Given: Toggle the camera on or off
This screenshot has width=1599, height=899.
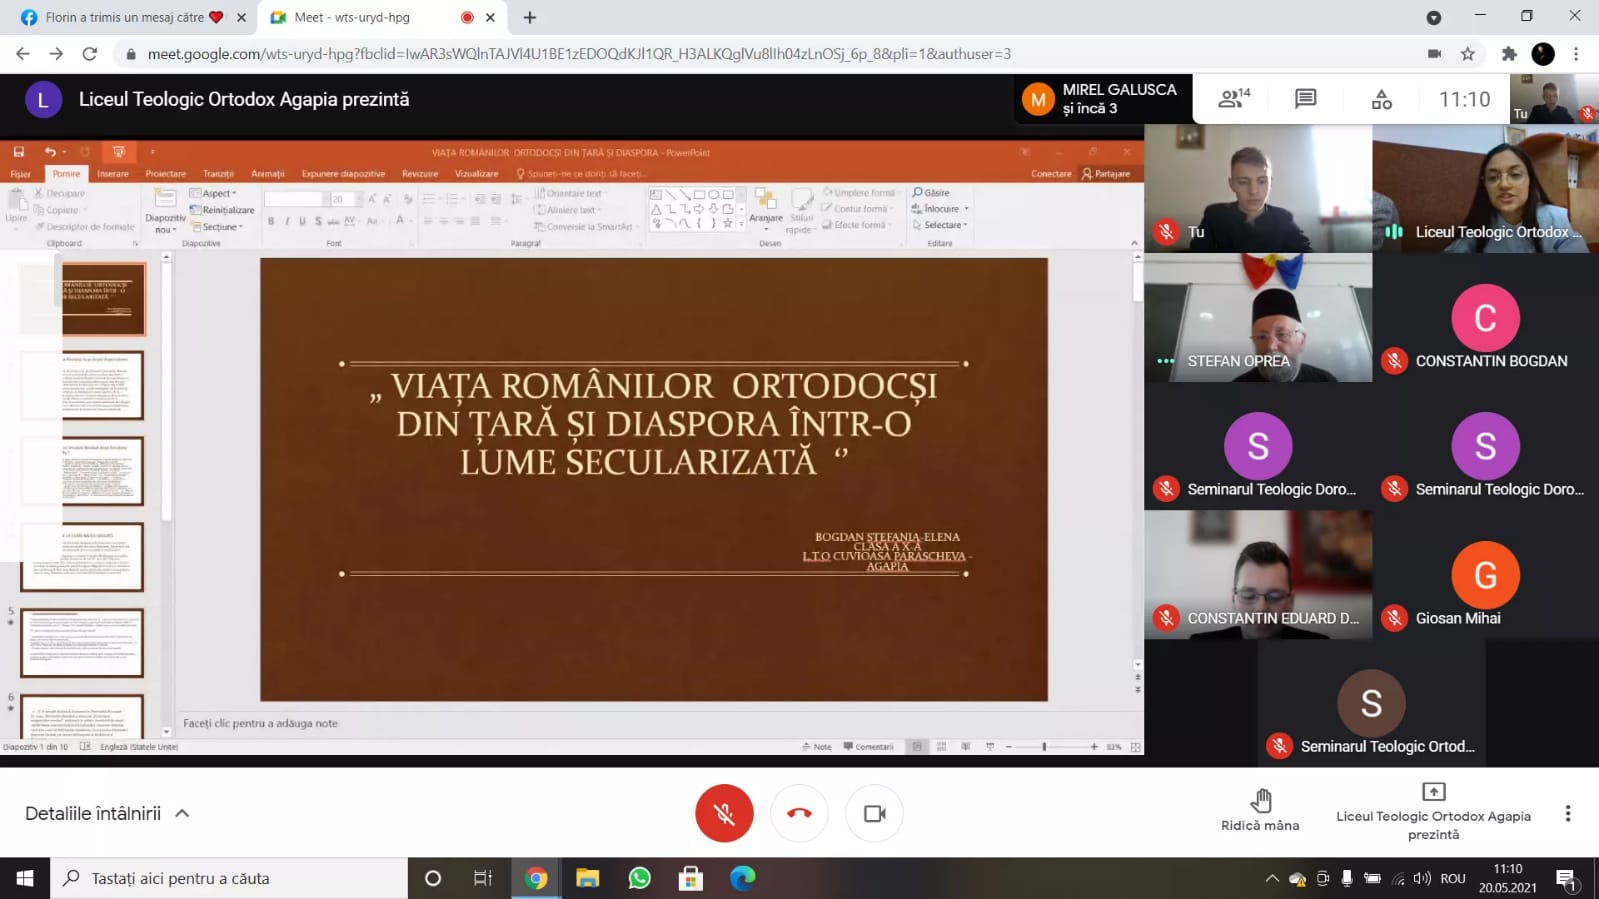Looking at the screenshot, I should 874,813.
